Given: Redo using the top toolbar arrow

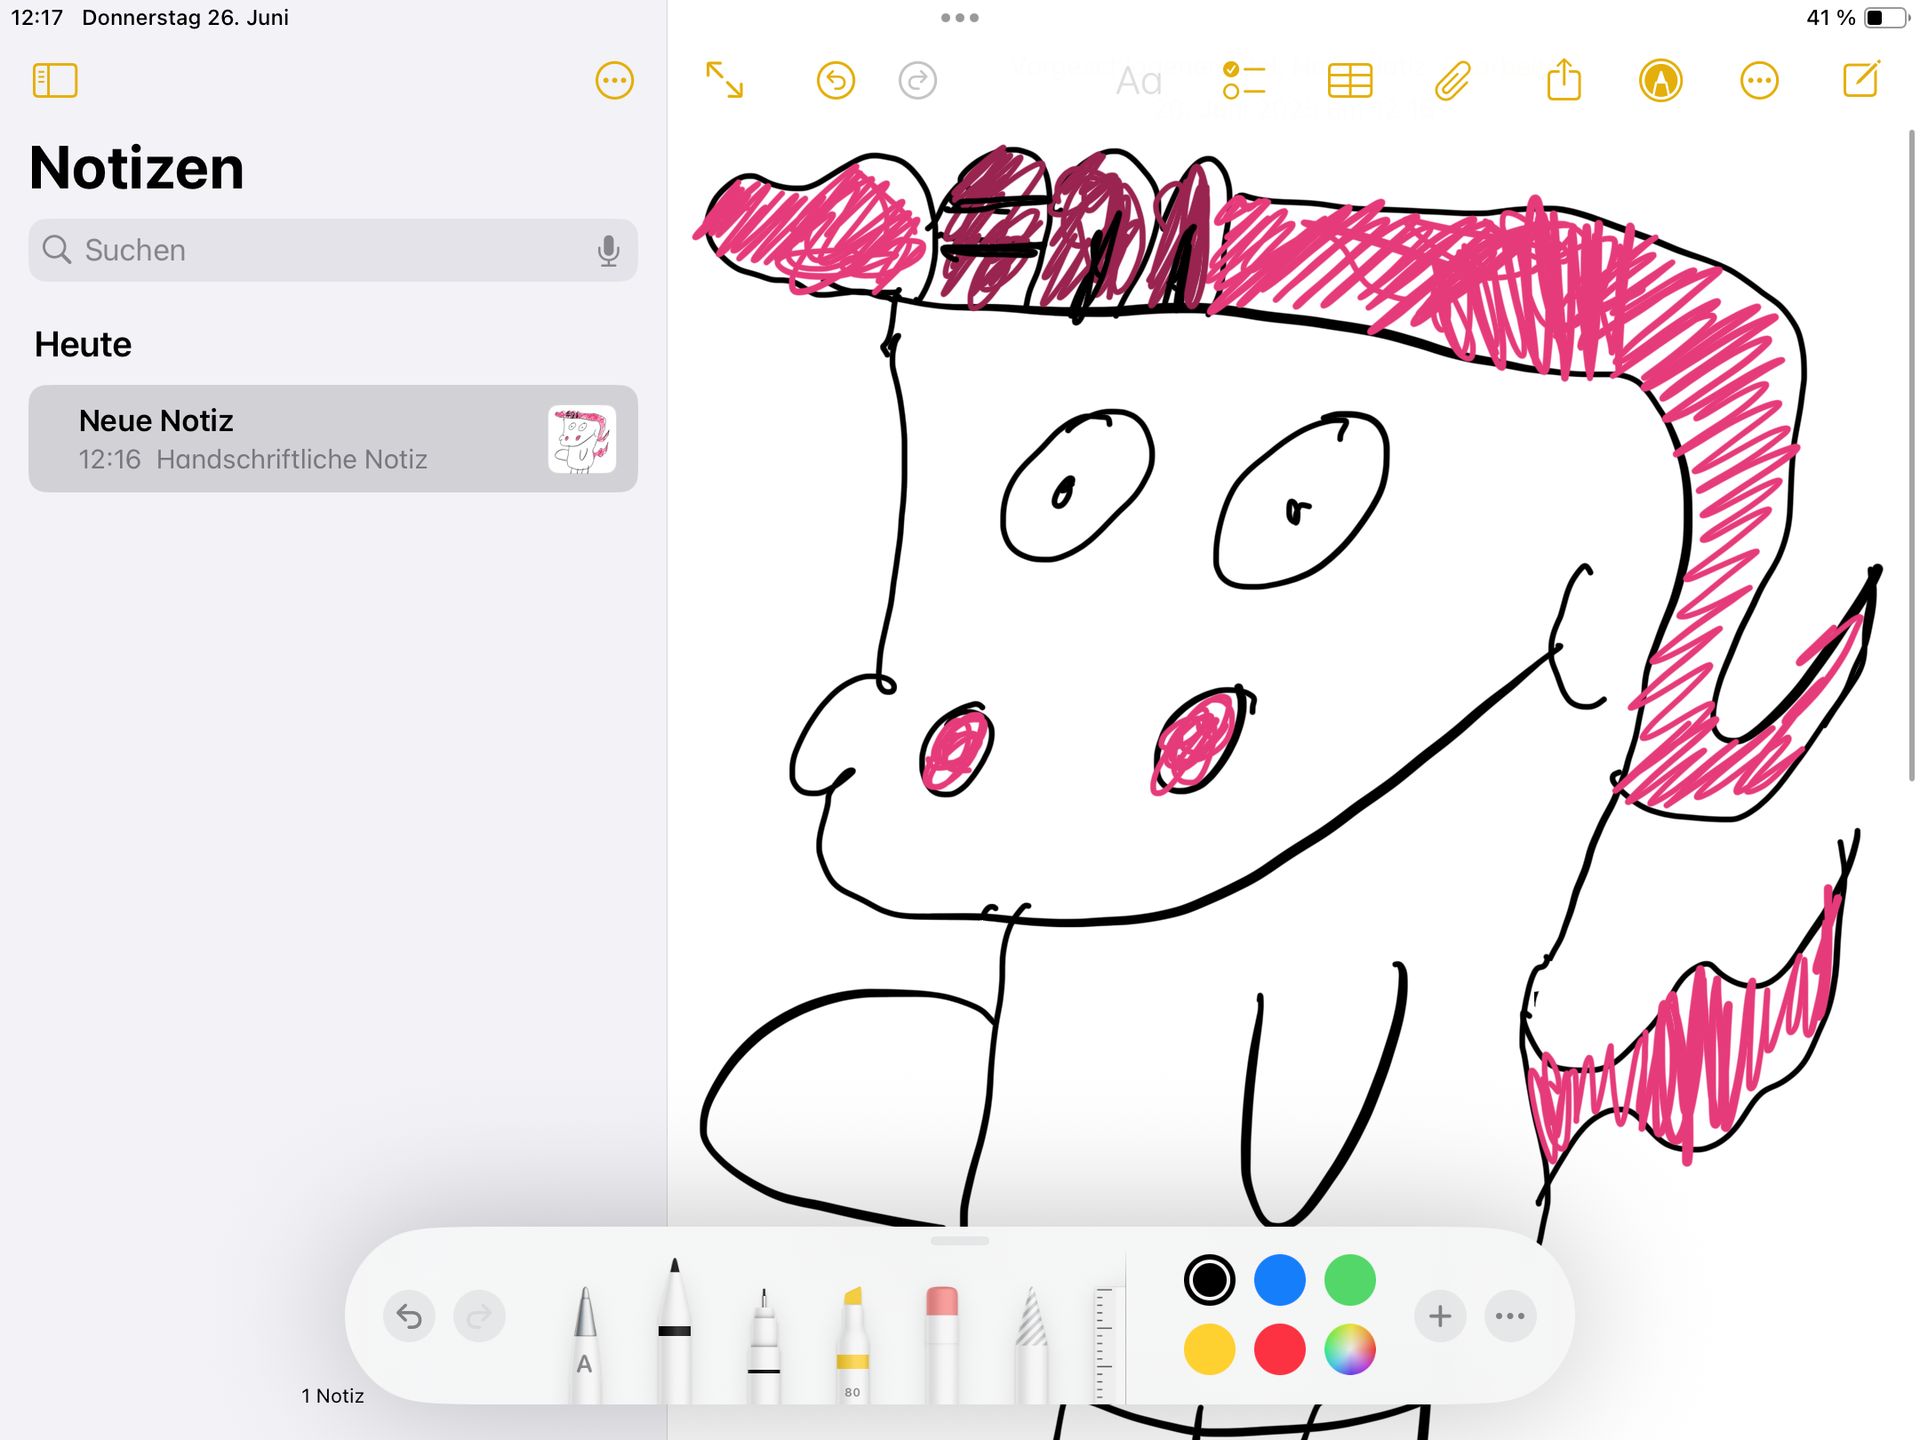Looking at the screenshot, I should click(917, 81).
